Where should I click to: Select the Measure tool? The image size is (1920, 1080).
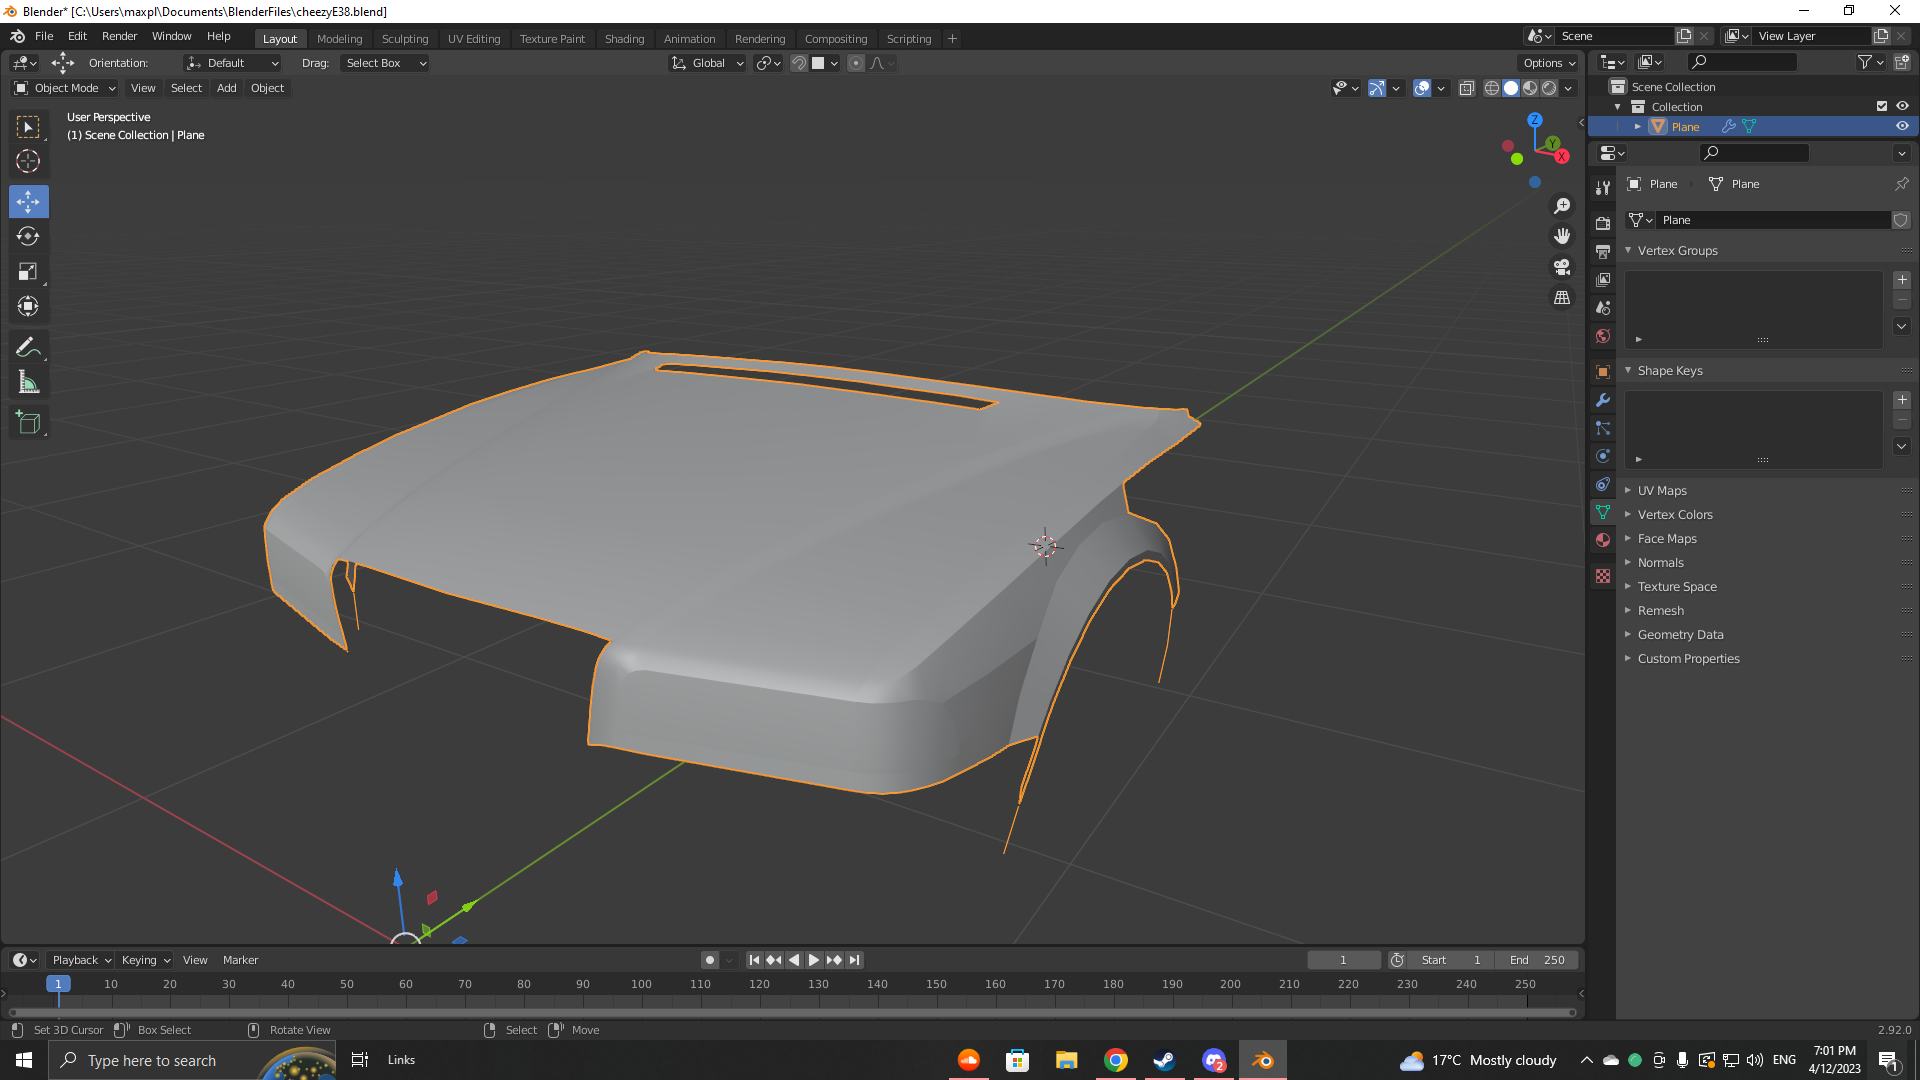[28, 383]
